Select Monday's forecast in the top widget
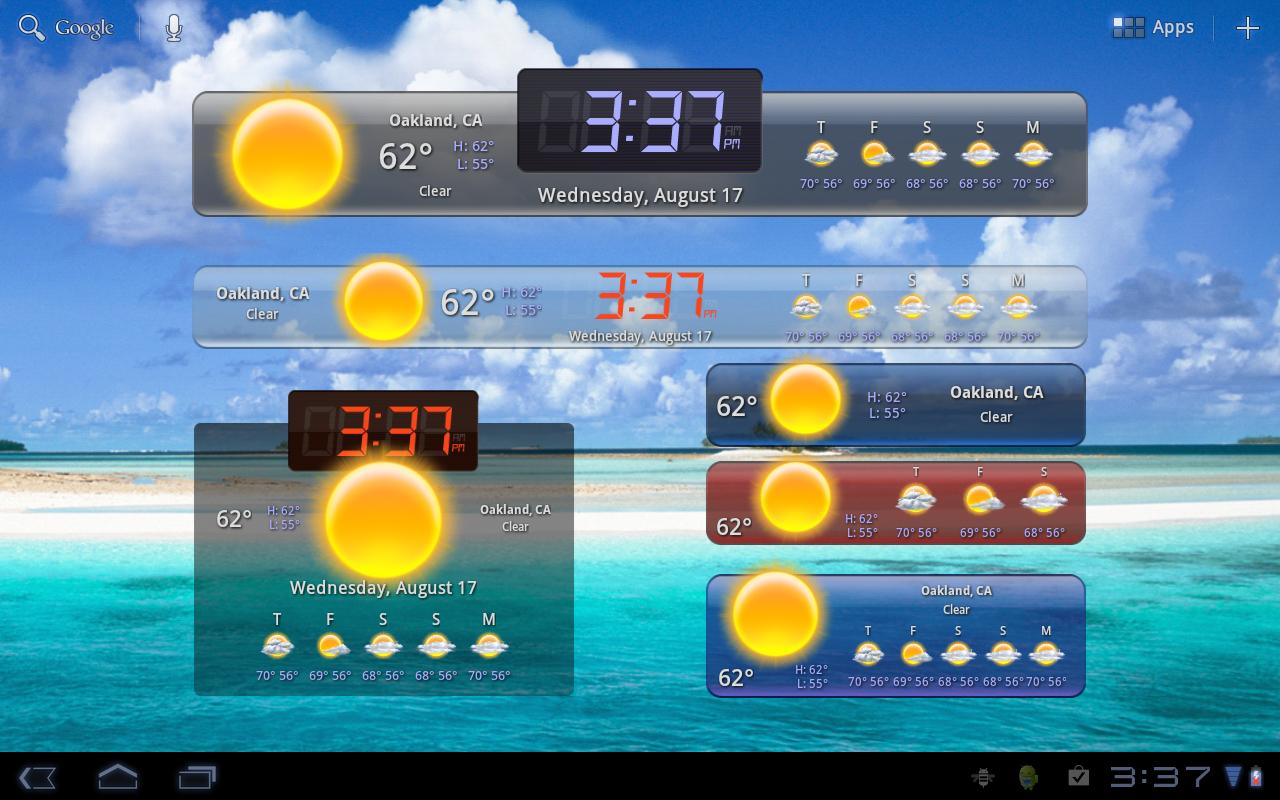 point(1033,155)
